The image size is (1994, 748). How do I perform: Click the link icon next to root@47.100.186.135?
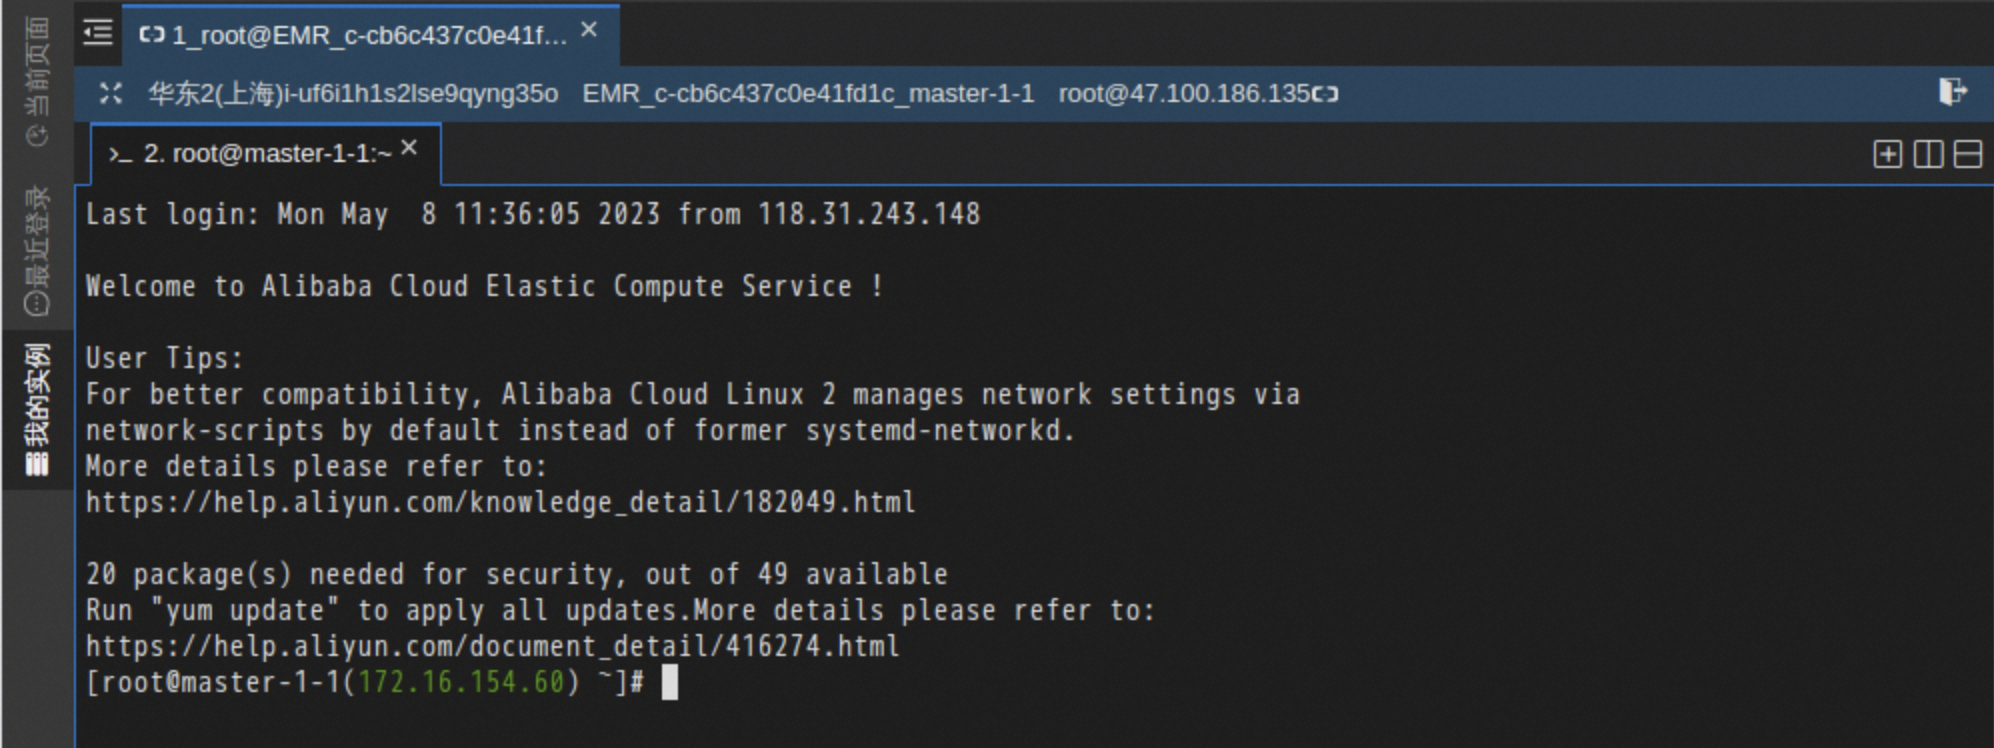[x=1326, y=94]
